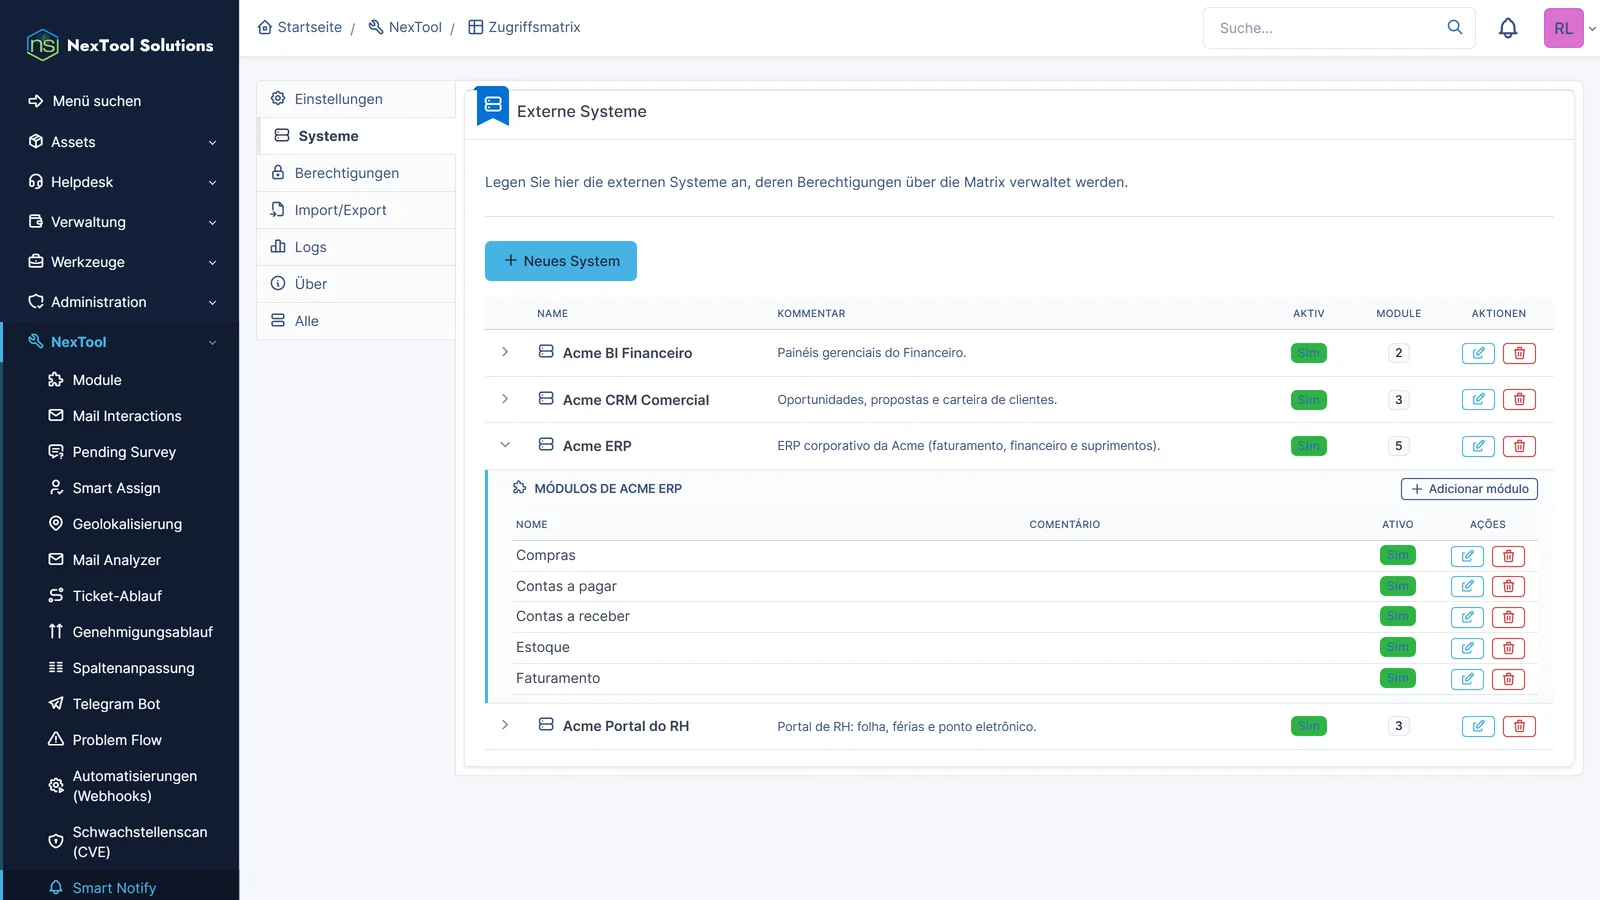The height and width of the screenshot is (900, 1600).
Task: Click the NexTool Solutions logo
Action: [120, 45]
